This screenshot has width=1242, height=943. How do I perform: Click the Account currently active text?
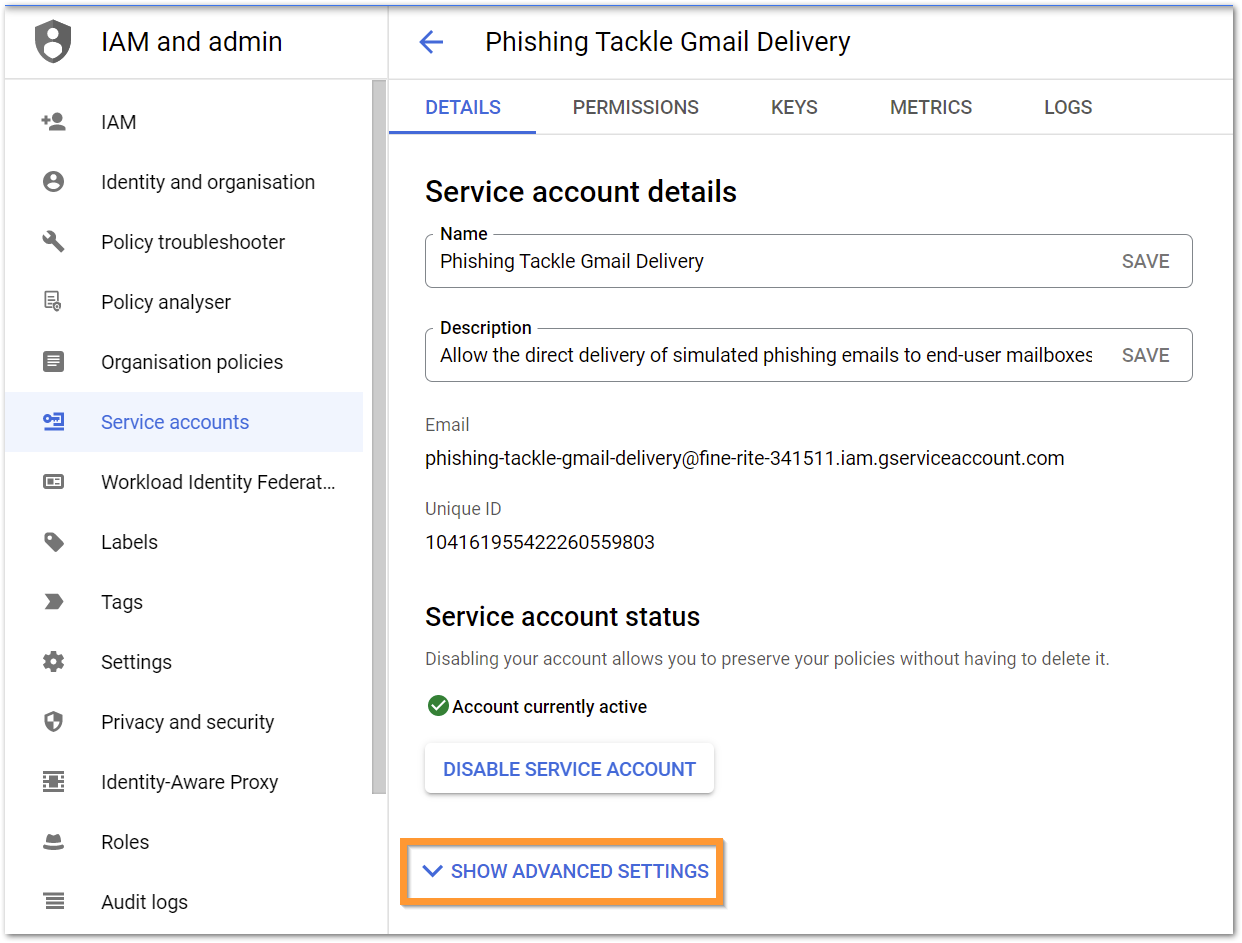[550, 707]
